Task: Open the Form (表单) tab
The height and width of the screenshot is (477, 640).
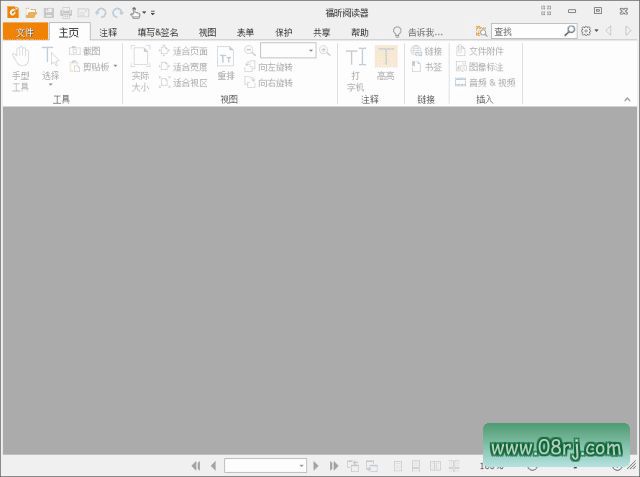Action: tap(245, 32)
